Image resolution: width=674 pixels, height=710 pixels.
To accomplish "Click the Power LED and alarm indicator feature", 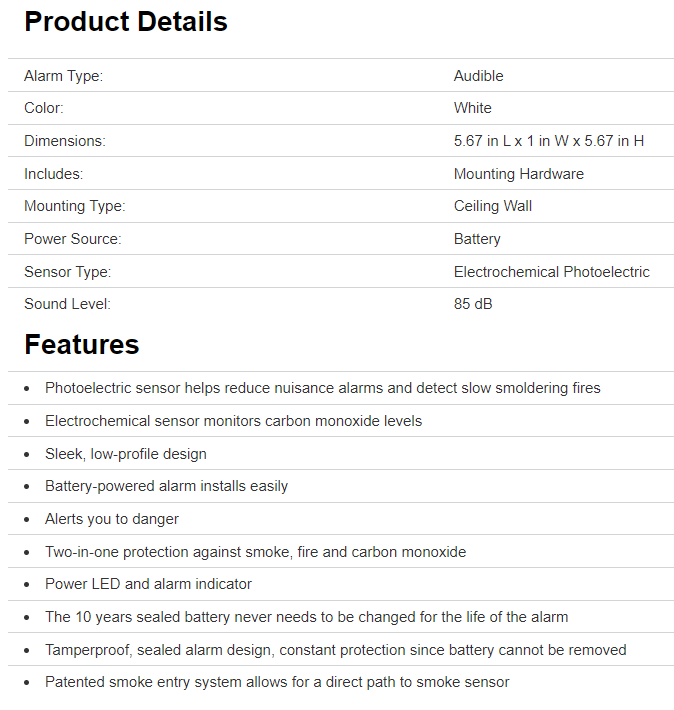I will [x=148, y=584].
